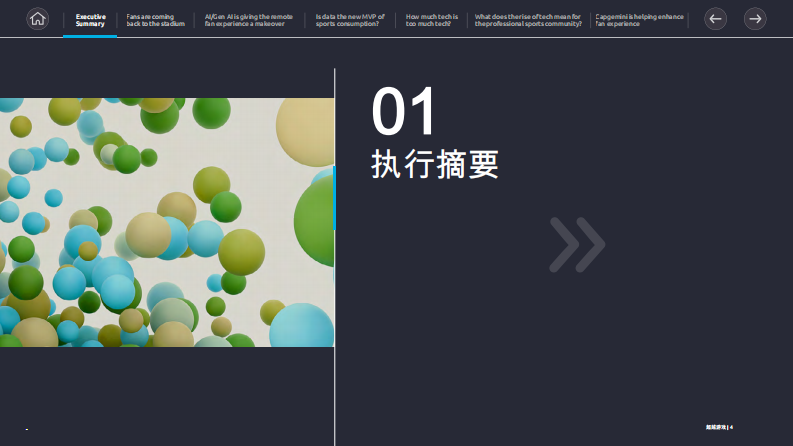Click the '执行摘要' heading text
793x446 pixels.
pos(435,164)
